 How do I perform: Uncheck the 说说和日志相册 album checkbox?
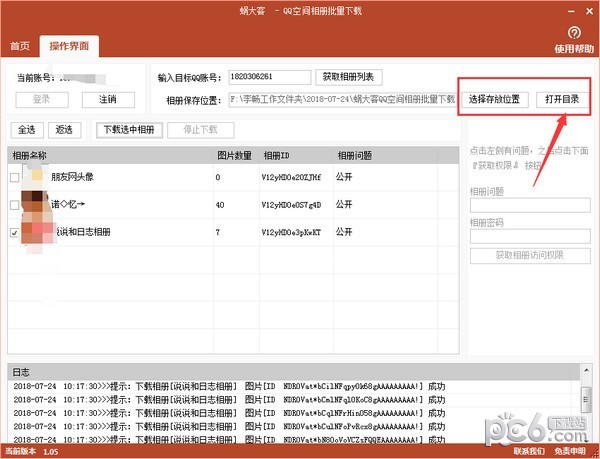pos(15,232)
